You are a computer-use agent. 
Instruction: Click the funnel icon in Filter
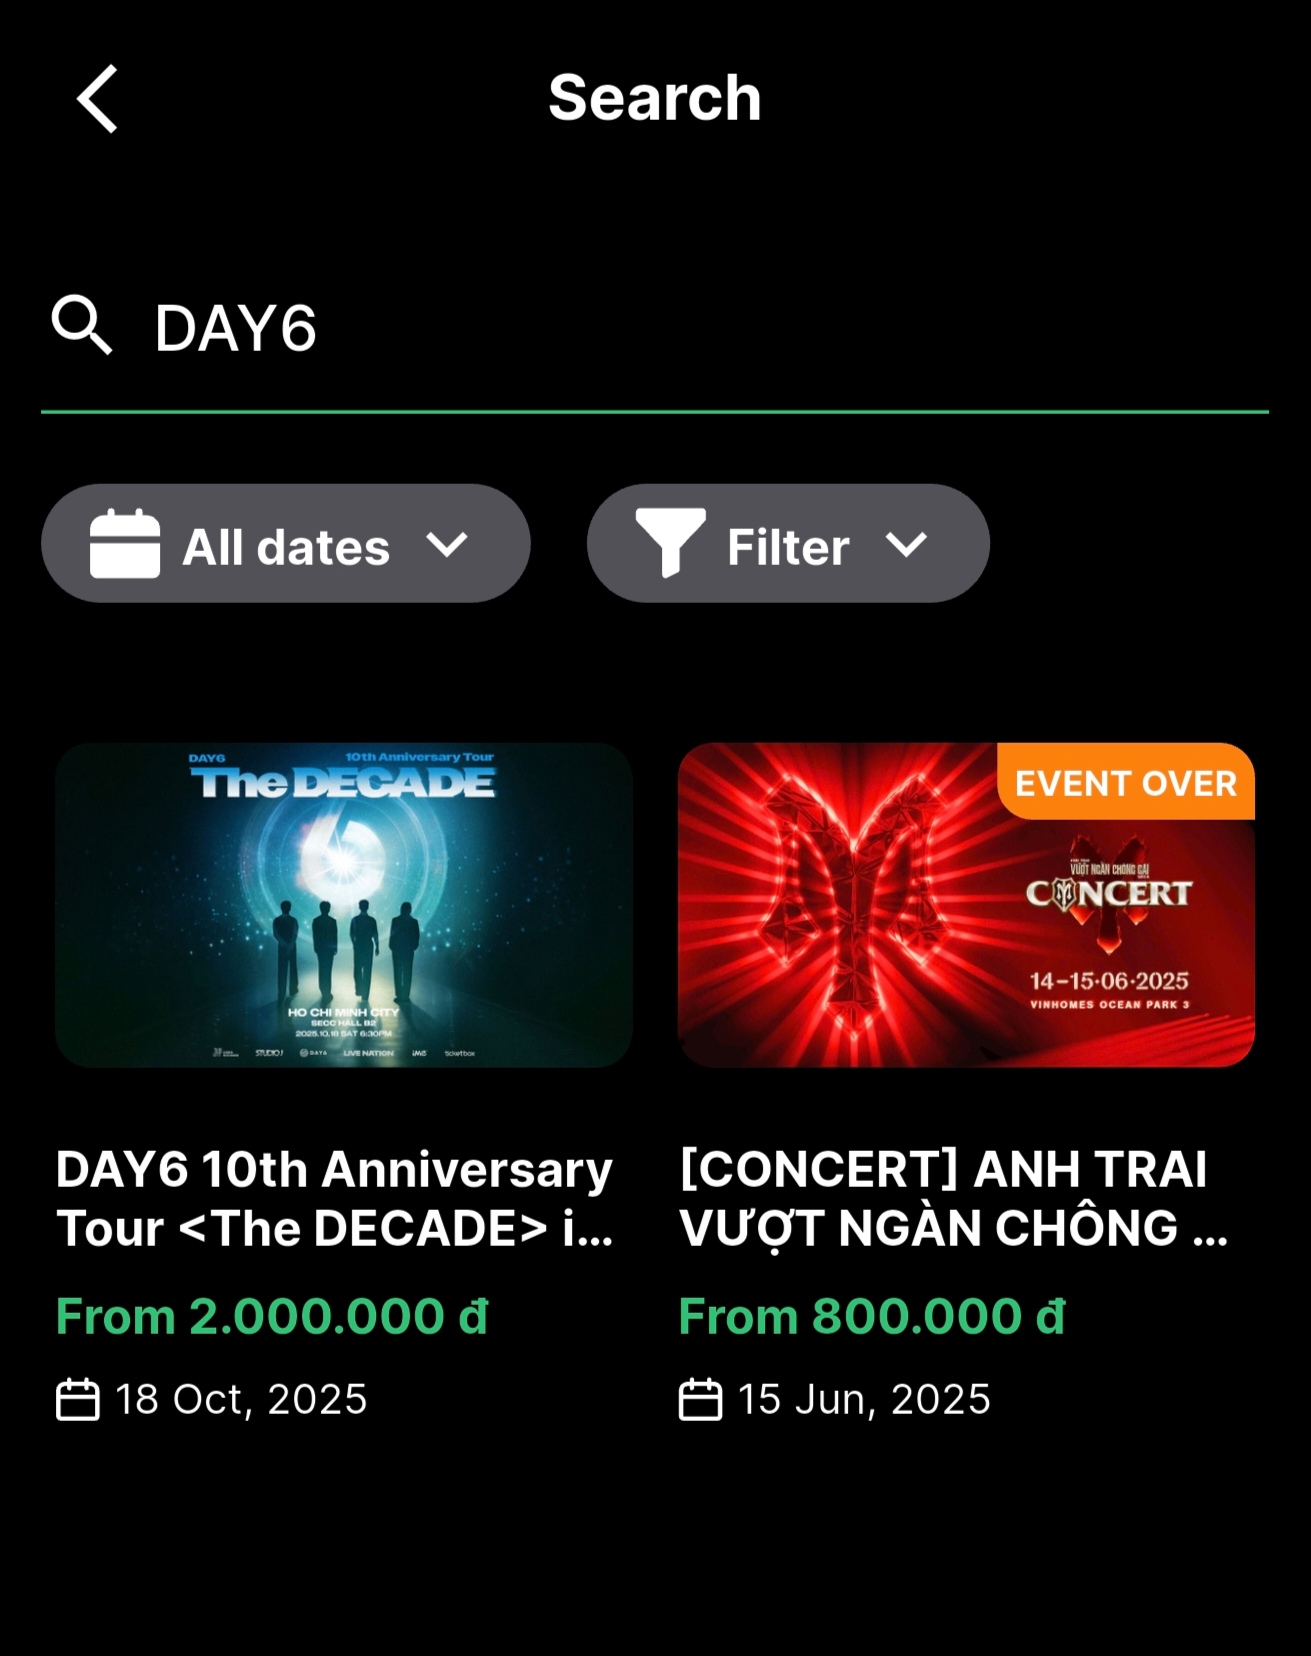coord(670,543)
